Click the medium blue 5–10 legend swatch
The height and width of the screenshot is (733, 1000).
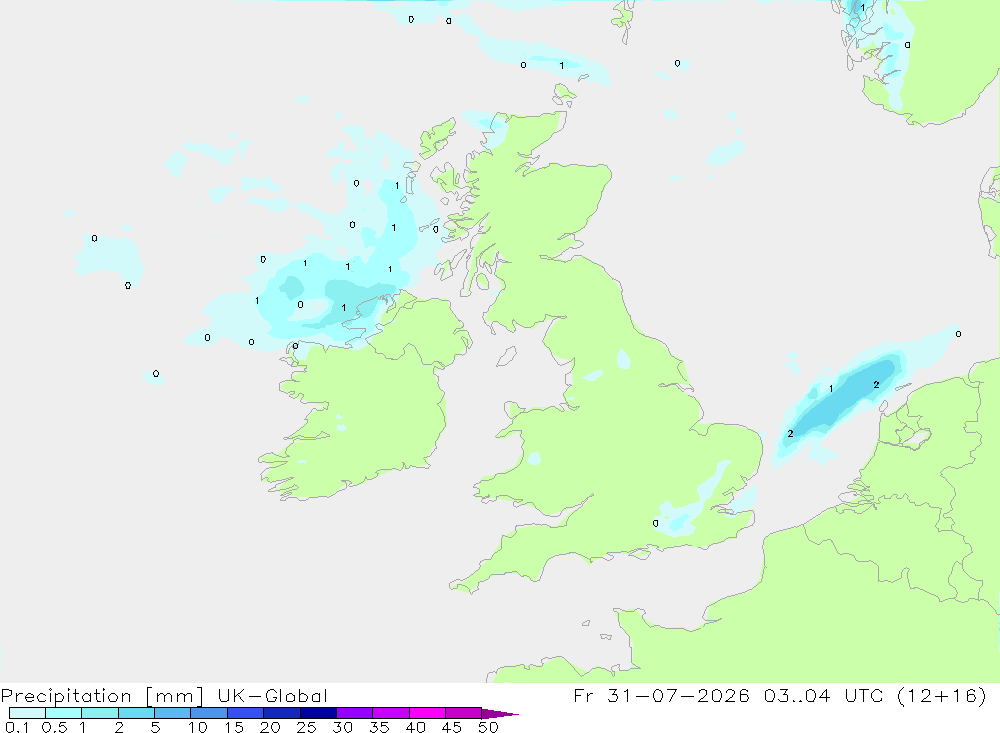pyautogui.click(x=172, y=713)
